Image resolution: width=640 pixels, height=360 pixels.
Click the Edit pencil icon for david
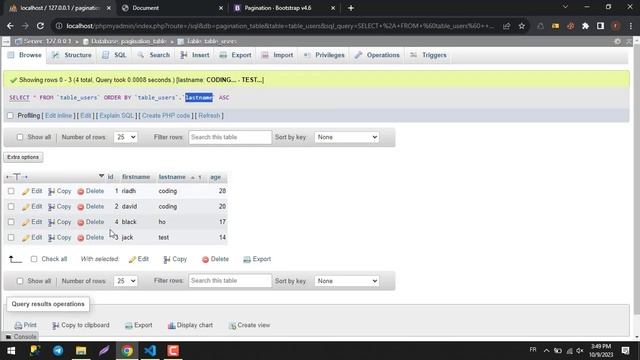coord(25,207)
